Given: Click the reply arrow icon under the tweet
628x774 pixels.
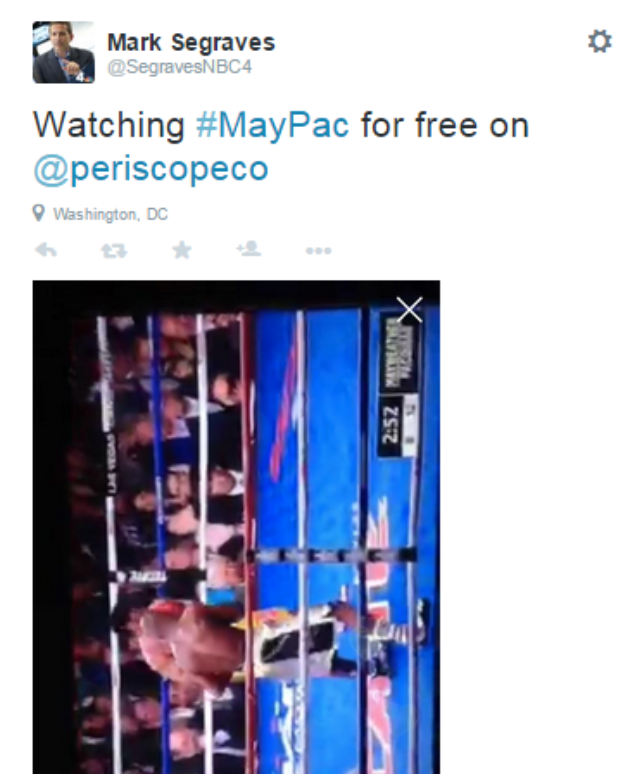Looking at the screenshot, I should coord(46,250).
